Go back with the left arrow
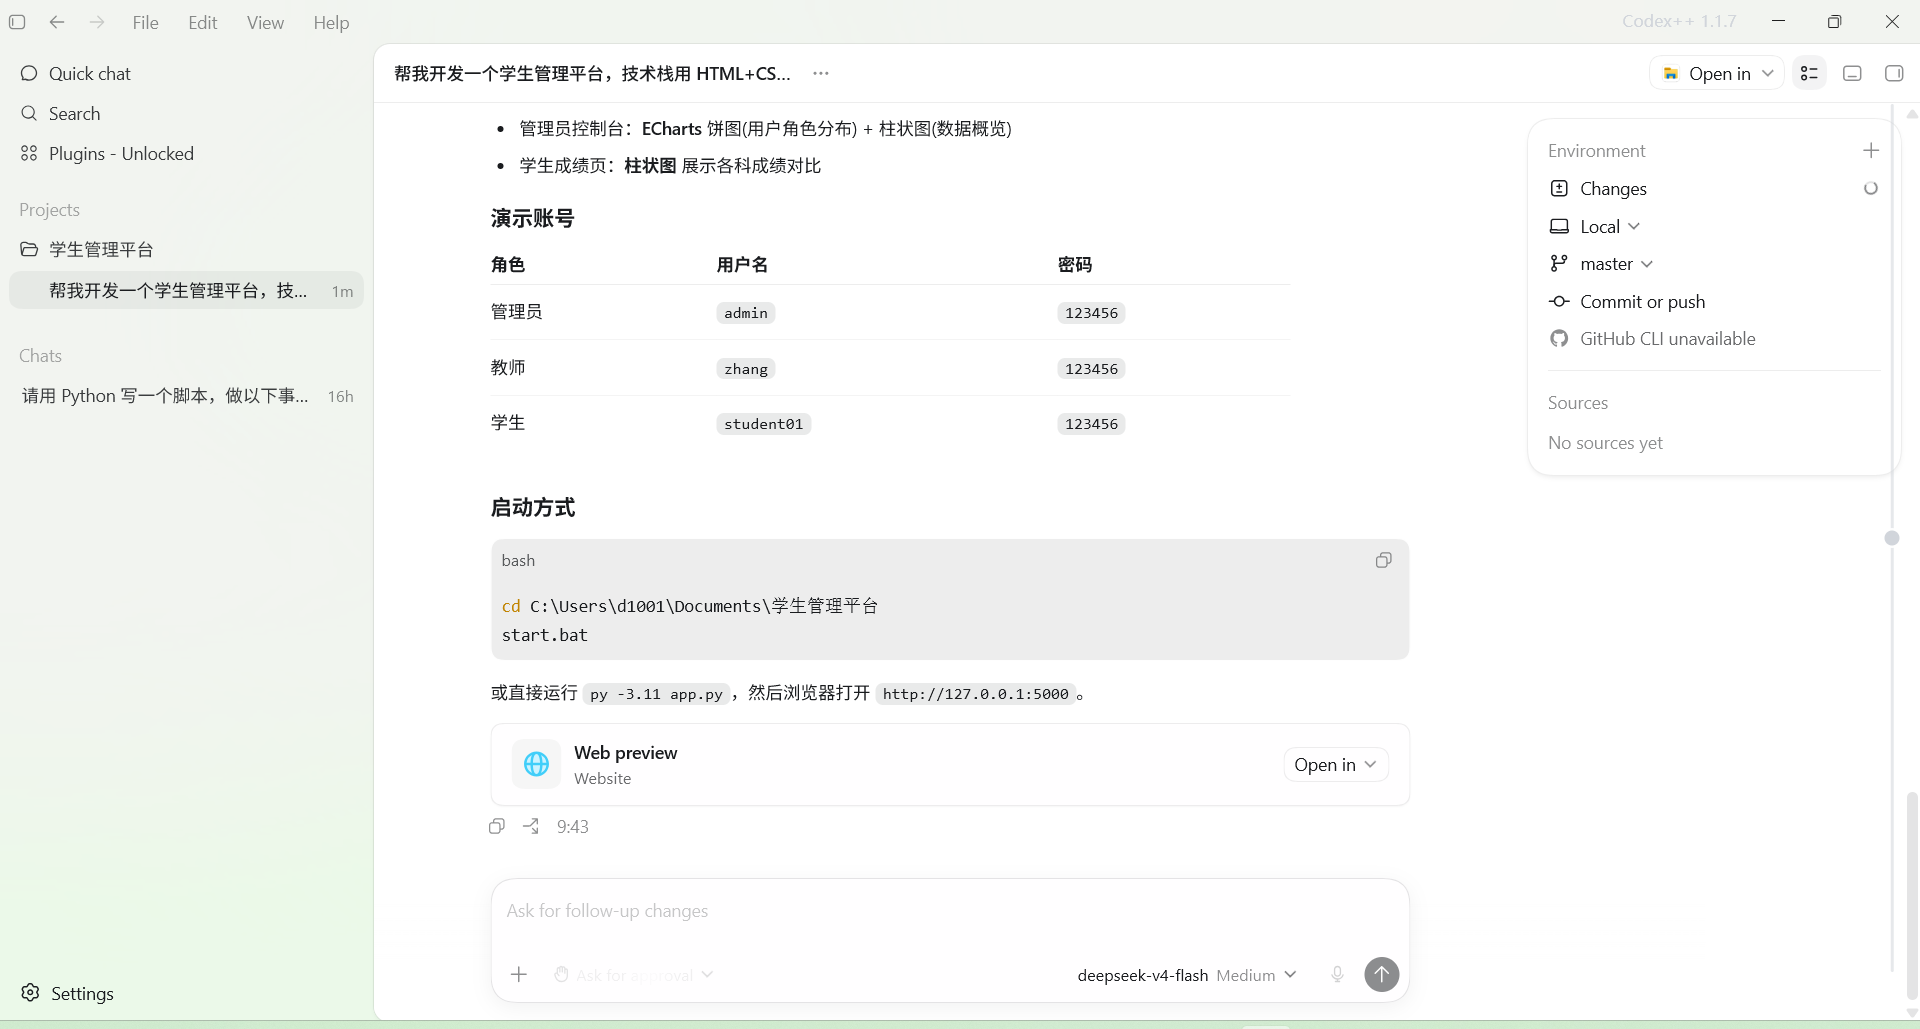The height and width of the screenshot is (1029, 1920). [57, 22]
